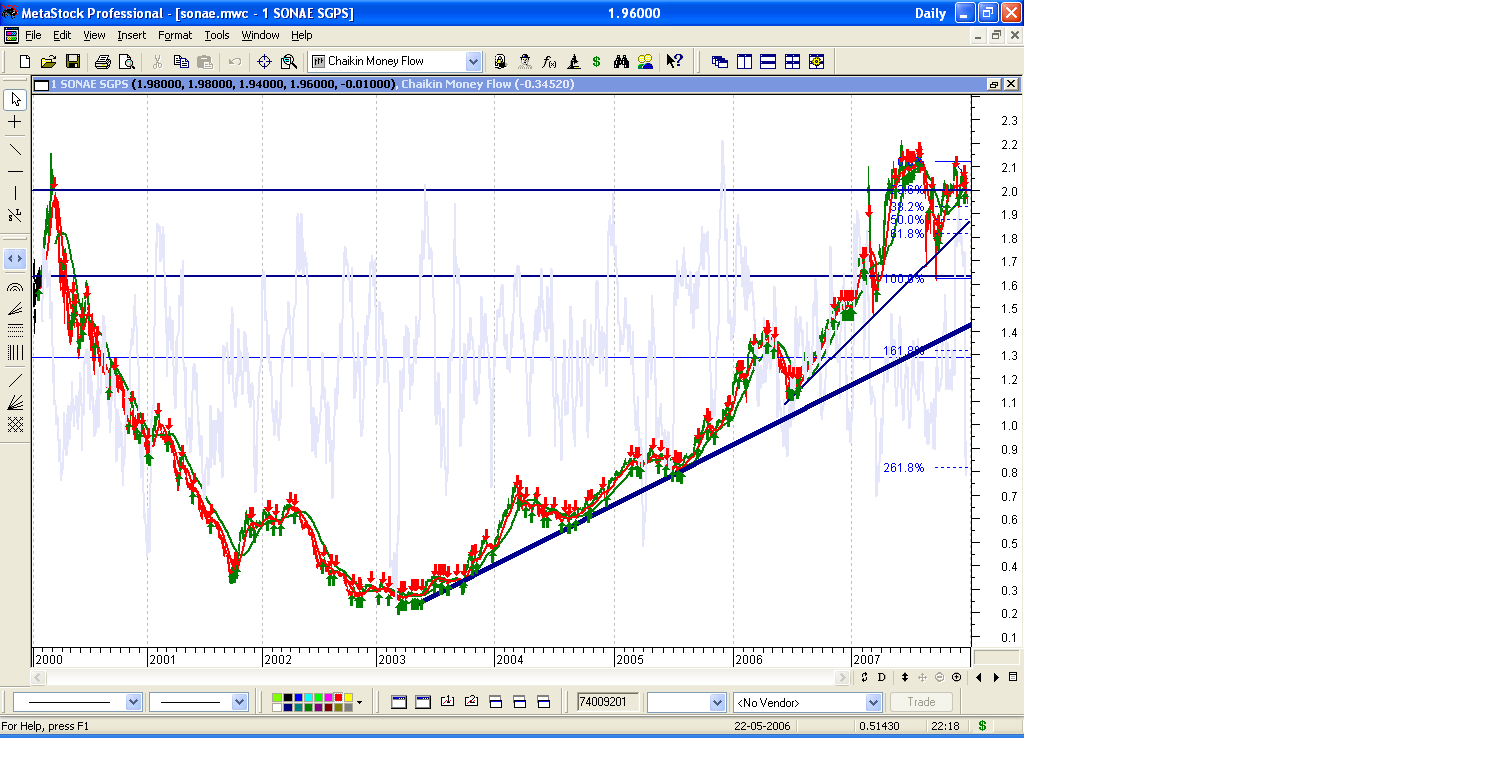This screenshot has height=768, width=1498.
Task: Open the Tools menu
Action: (x=217, y=35)
